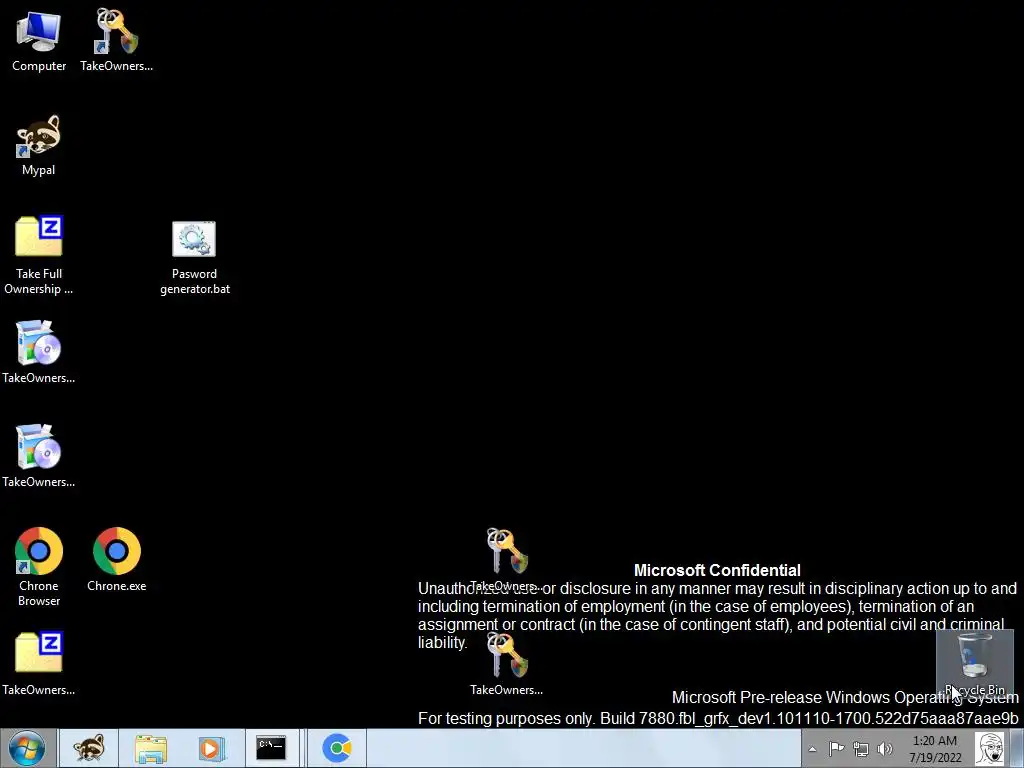The height and width of the screenshot is (768, 1024).
Task: Open the Action Center flag icon
Action: (x=837, y=749)
